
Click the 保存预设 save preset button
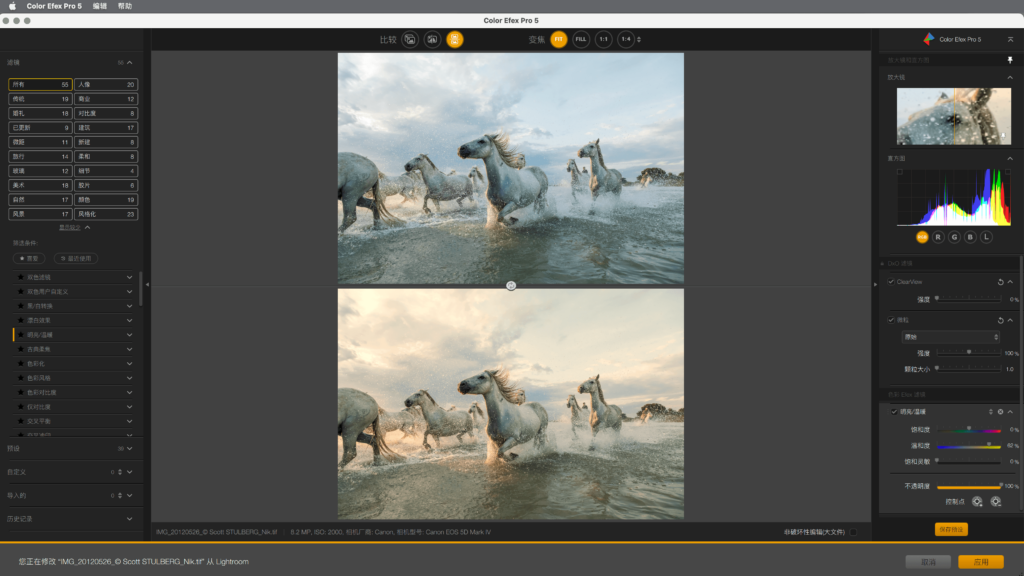coord(951,530)
